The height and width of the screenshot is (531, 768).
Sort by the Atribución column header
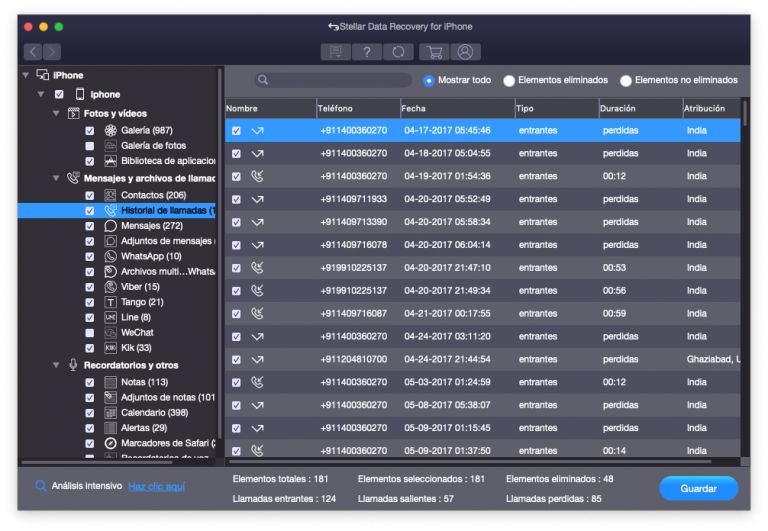(x=712, y=108)
